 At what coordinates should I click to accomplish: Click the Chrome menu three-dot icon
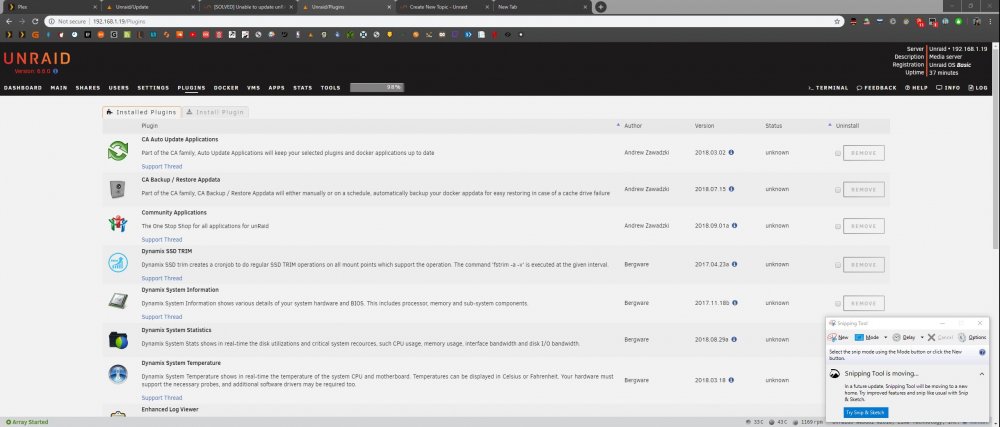(x=990, y=21)
